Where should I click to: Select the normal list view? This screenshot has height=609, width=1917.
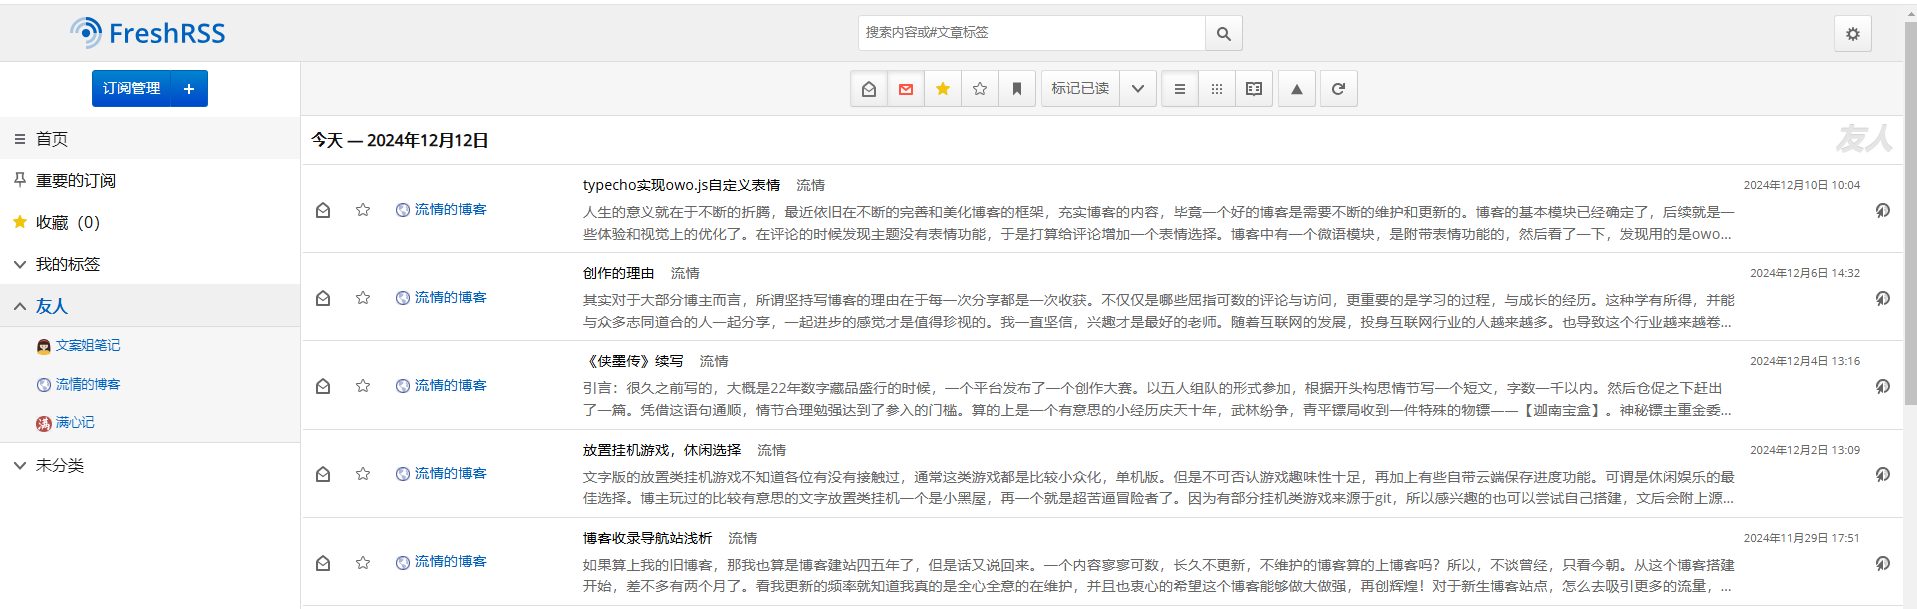pyautogui.click(x=1180, y=89)
